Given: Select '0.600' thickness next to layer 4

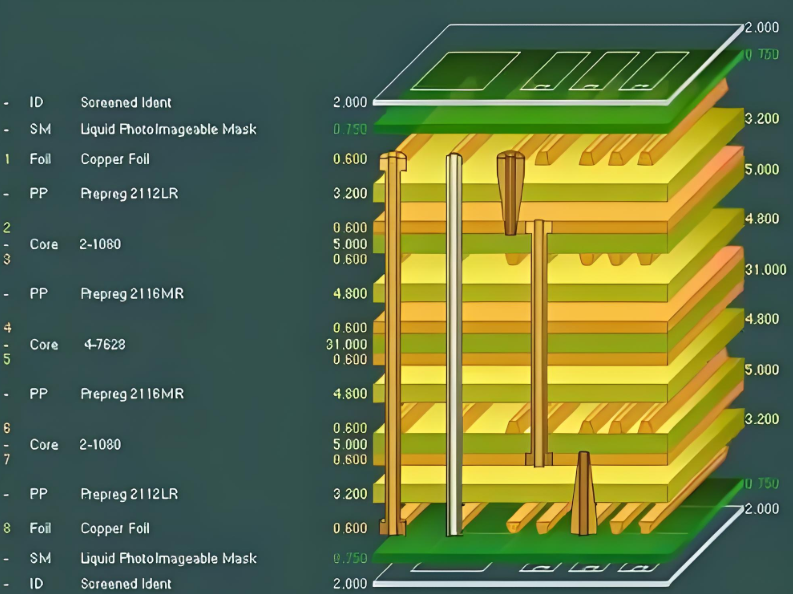Looking at the screenshot, I should (x=350, y=328).
